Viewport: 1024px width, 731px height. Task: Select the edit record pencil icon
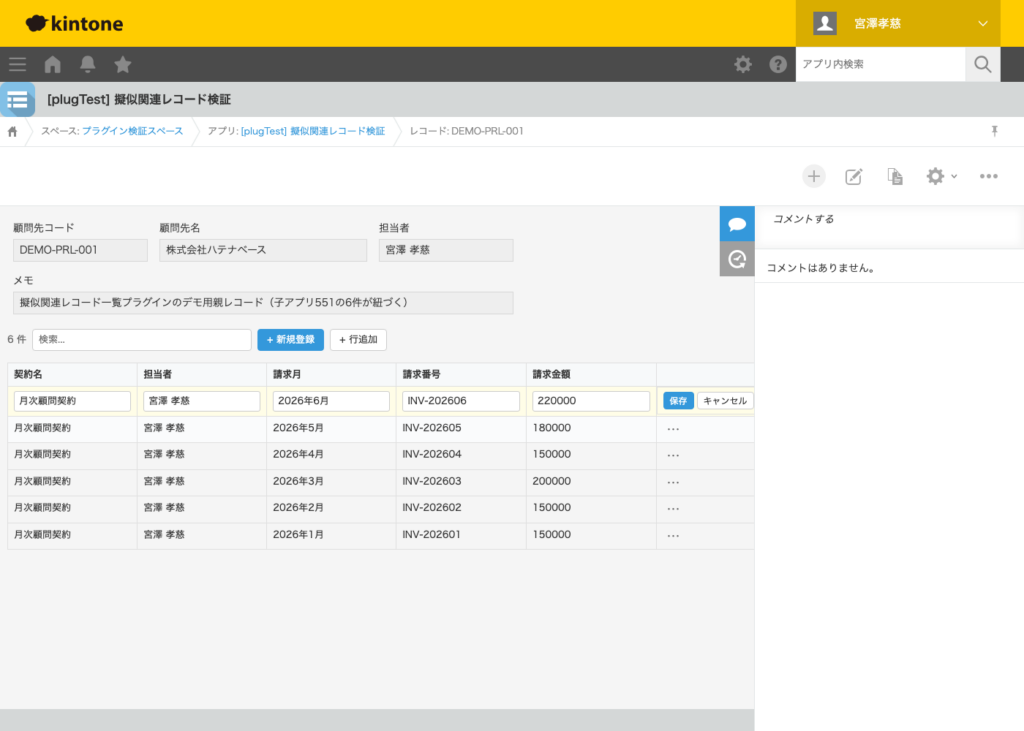pos(854,176)
